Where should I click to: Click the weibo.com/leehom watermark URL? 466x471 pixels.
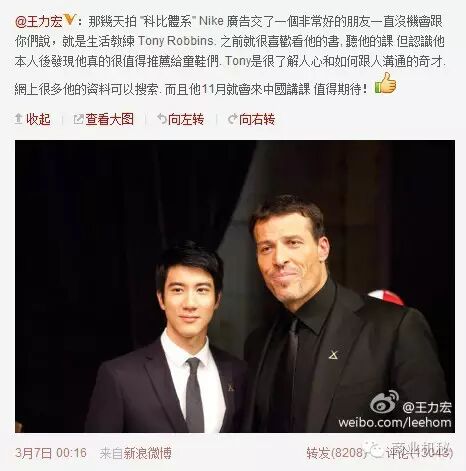pos(395,423)
